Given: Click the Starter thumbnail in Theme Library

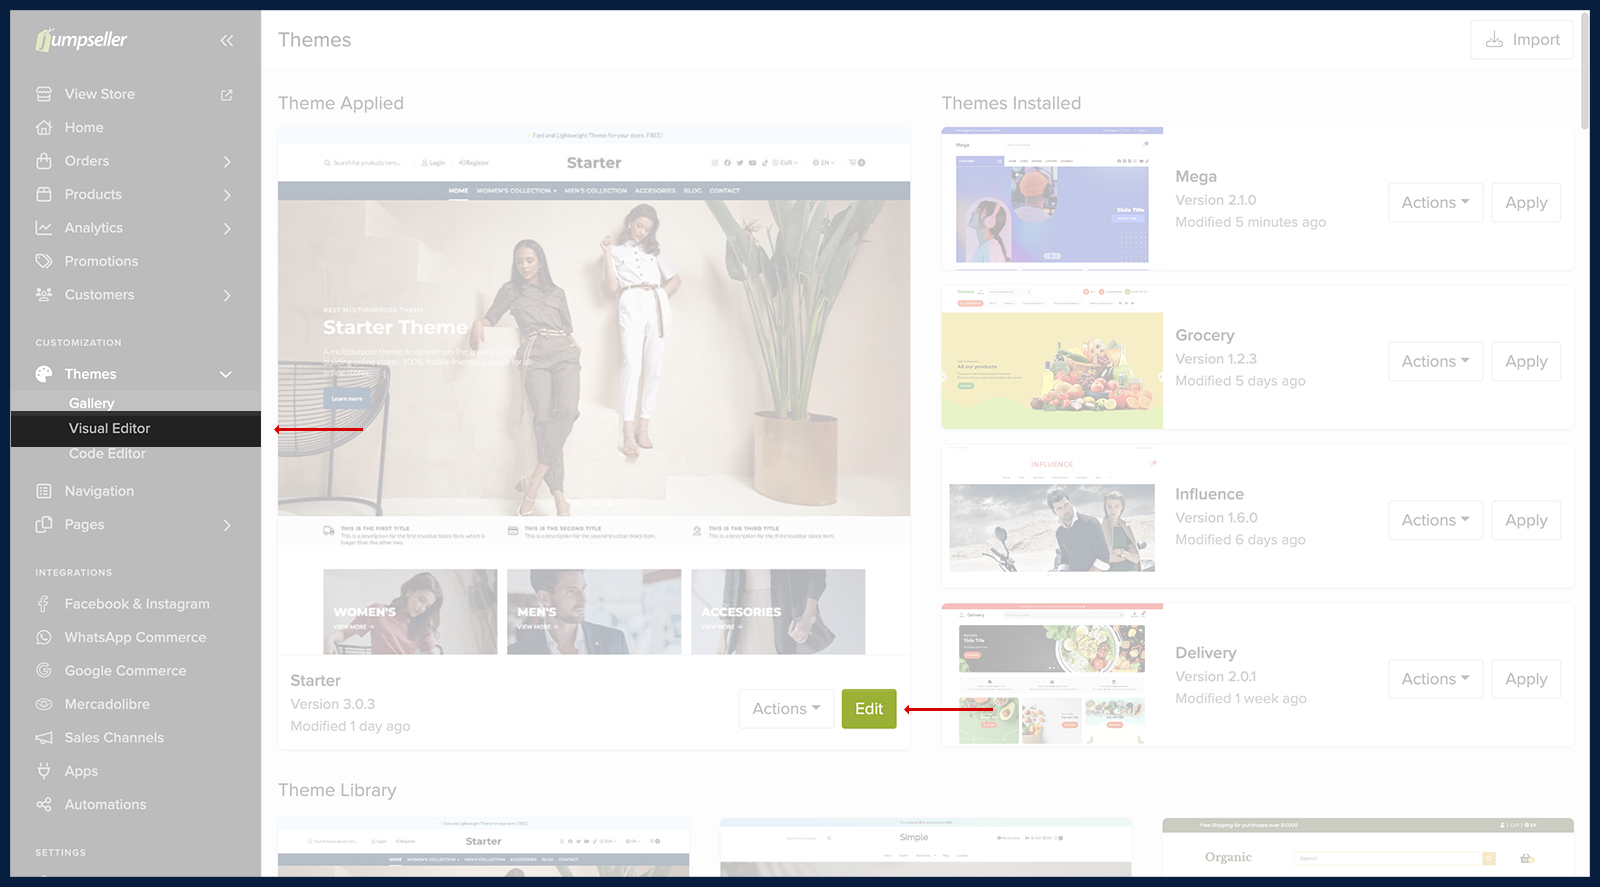Looking at the screenshot, I should click(x=484, y=848).
